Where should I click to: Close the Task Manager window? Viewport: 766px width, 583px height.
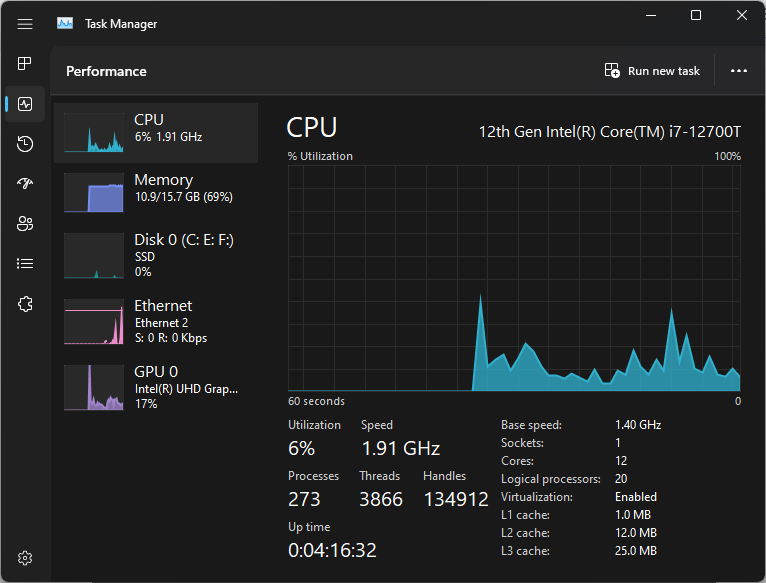coord(742,15)
